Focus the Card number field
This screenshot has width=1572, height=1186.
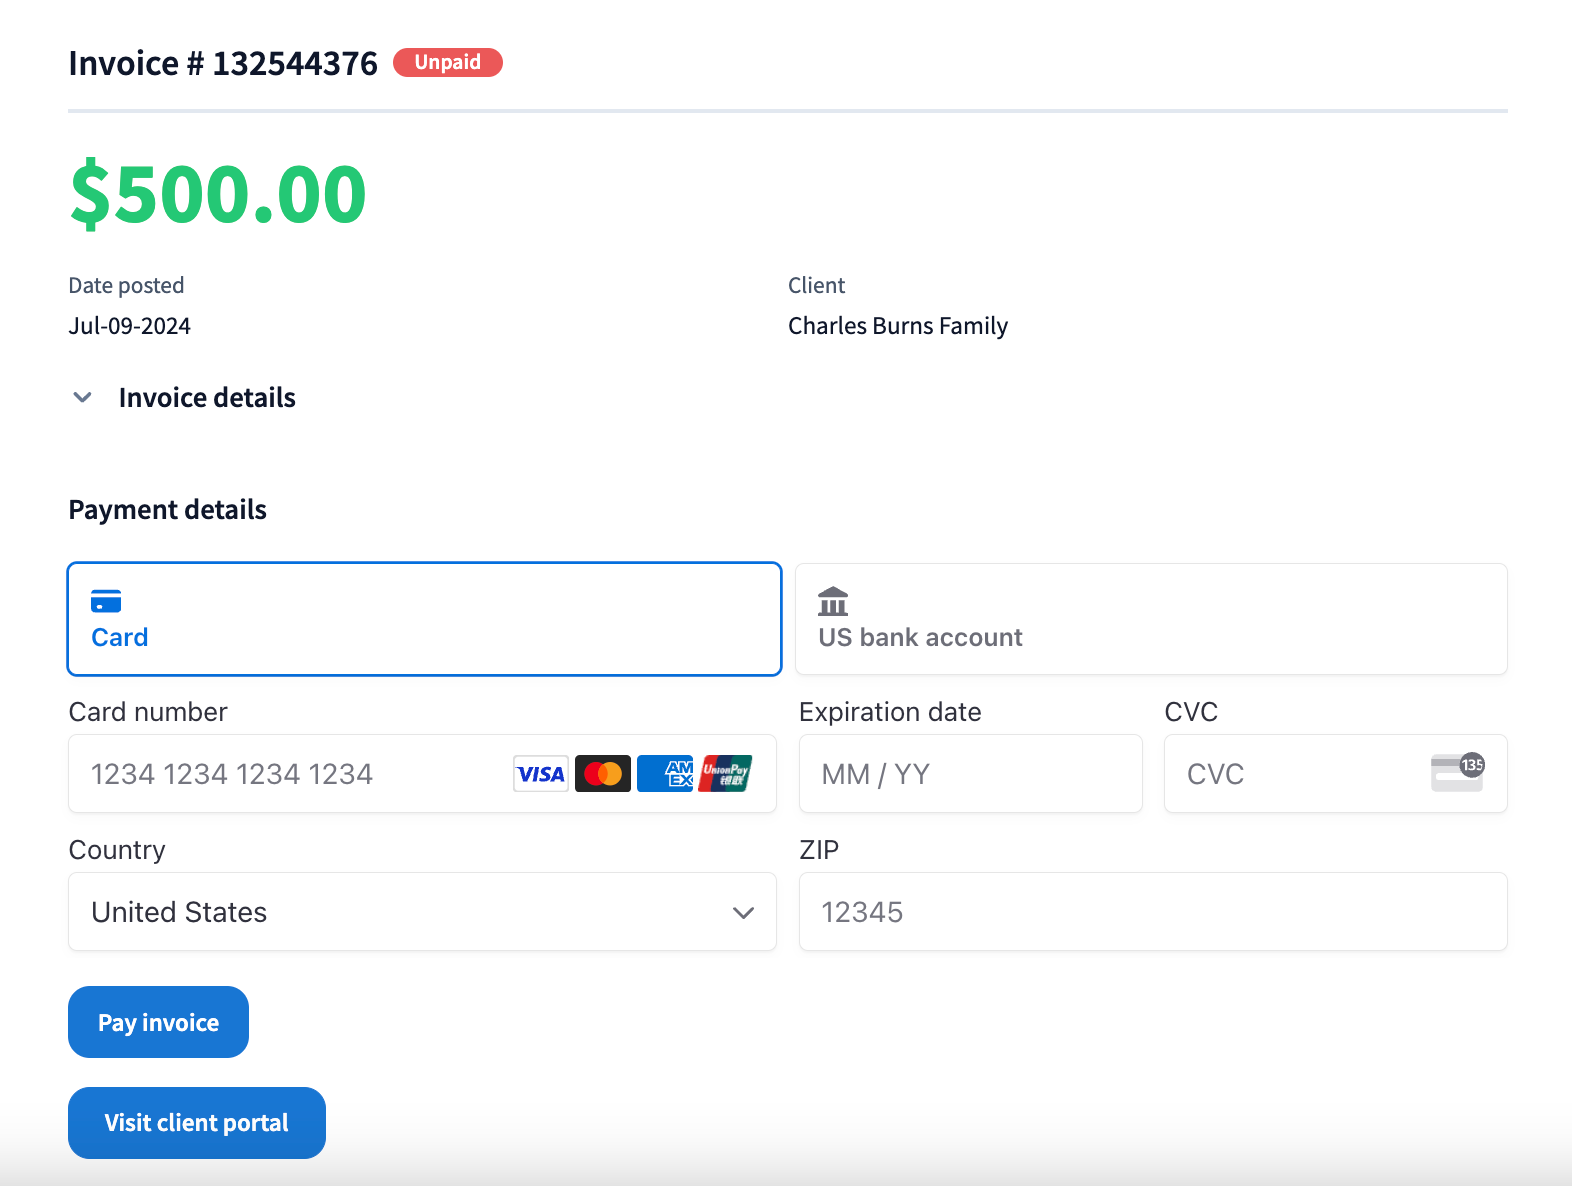coord(290,774)
